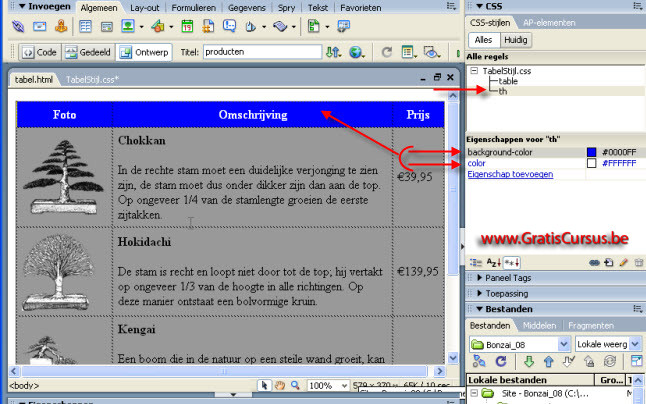The image size is (646, 404).
Task: Show Alles rules in CSS panel
Action: click(x=484, y=40)
